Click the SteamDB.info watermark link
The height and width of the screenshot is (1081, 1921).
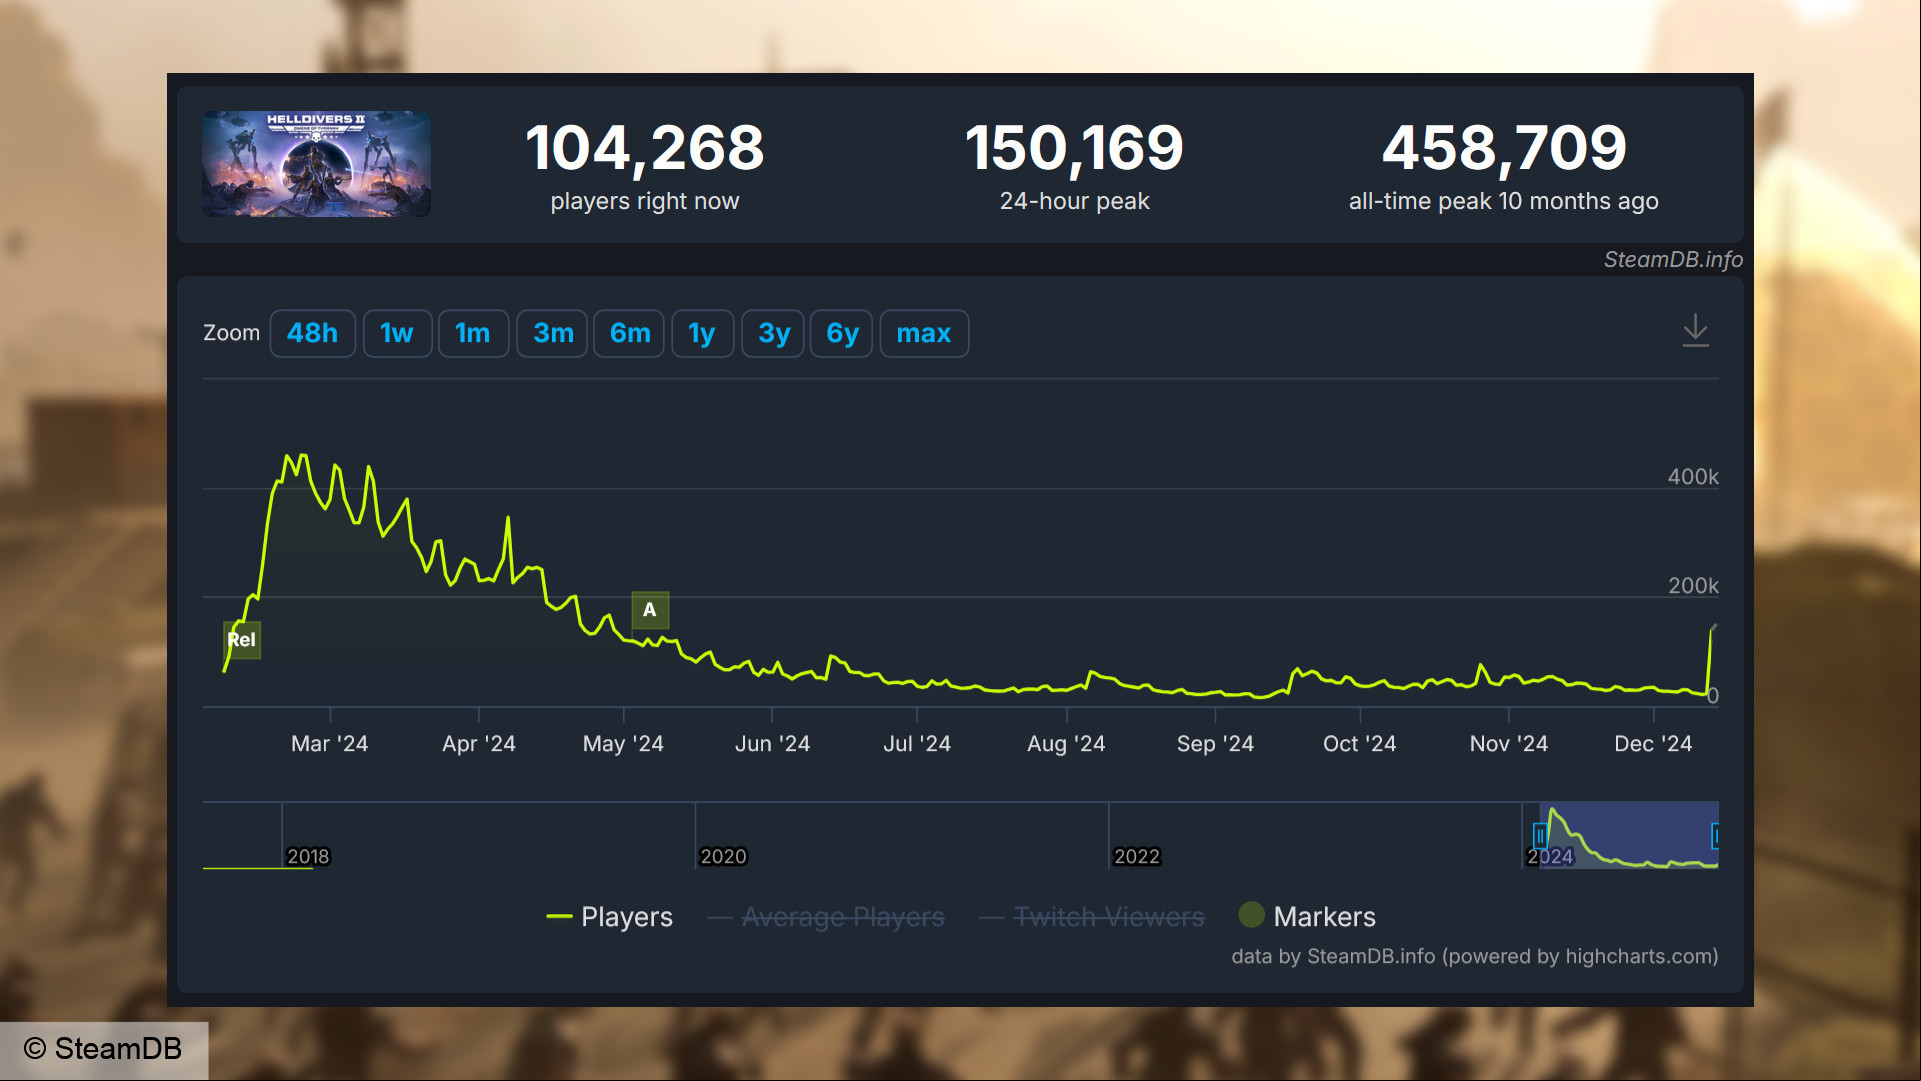point(1673,260)
